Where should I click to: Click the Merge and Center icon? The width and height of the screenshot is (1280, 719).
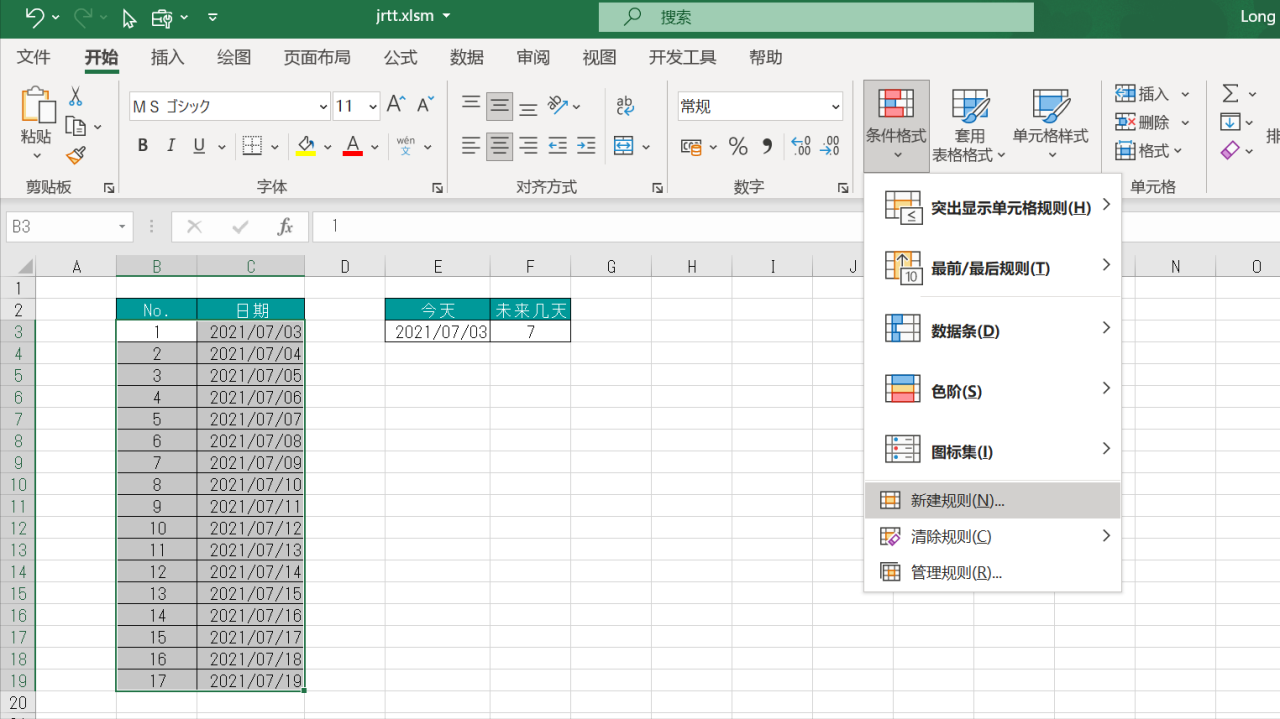point(624,146)
